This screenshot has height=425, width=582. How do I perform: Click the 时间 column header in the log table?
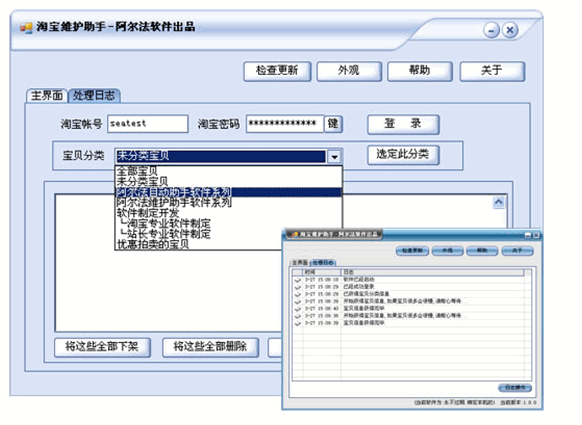tap(322, 272)
